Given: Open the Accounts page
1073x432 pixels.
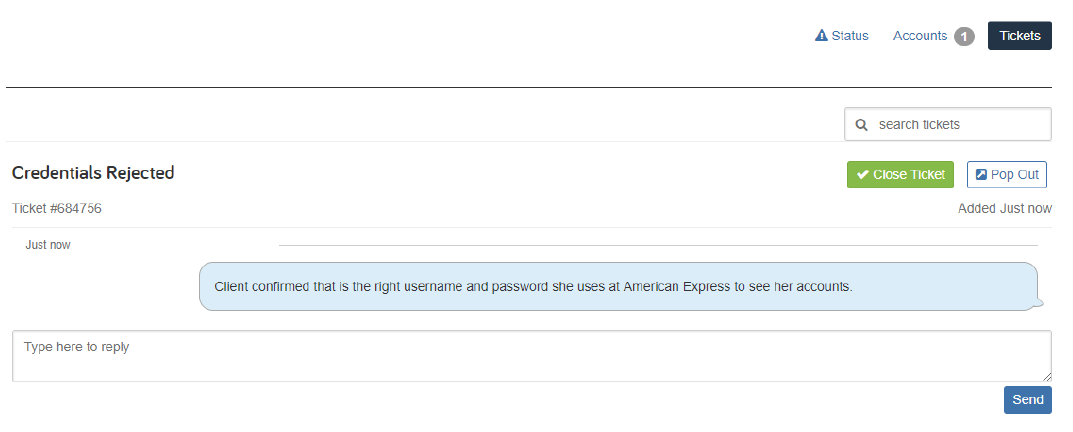Looking at the screenshot, I should click(920, 36).
